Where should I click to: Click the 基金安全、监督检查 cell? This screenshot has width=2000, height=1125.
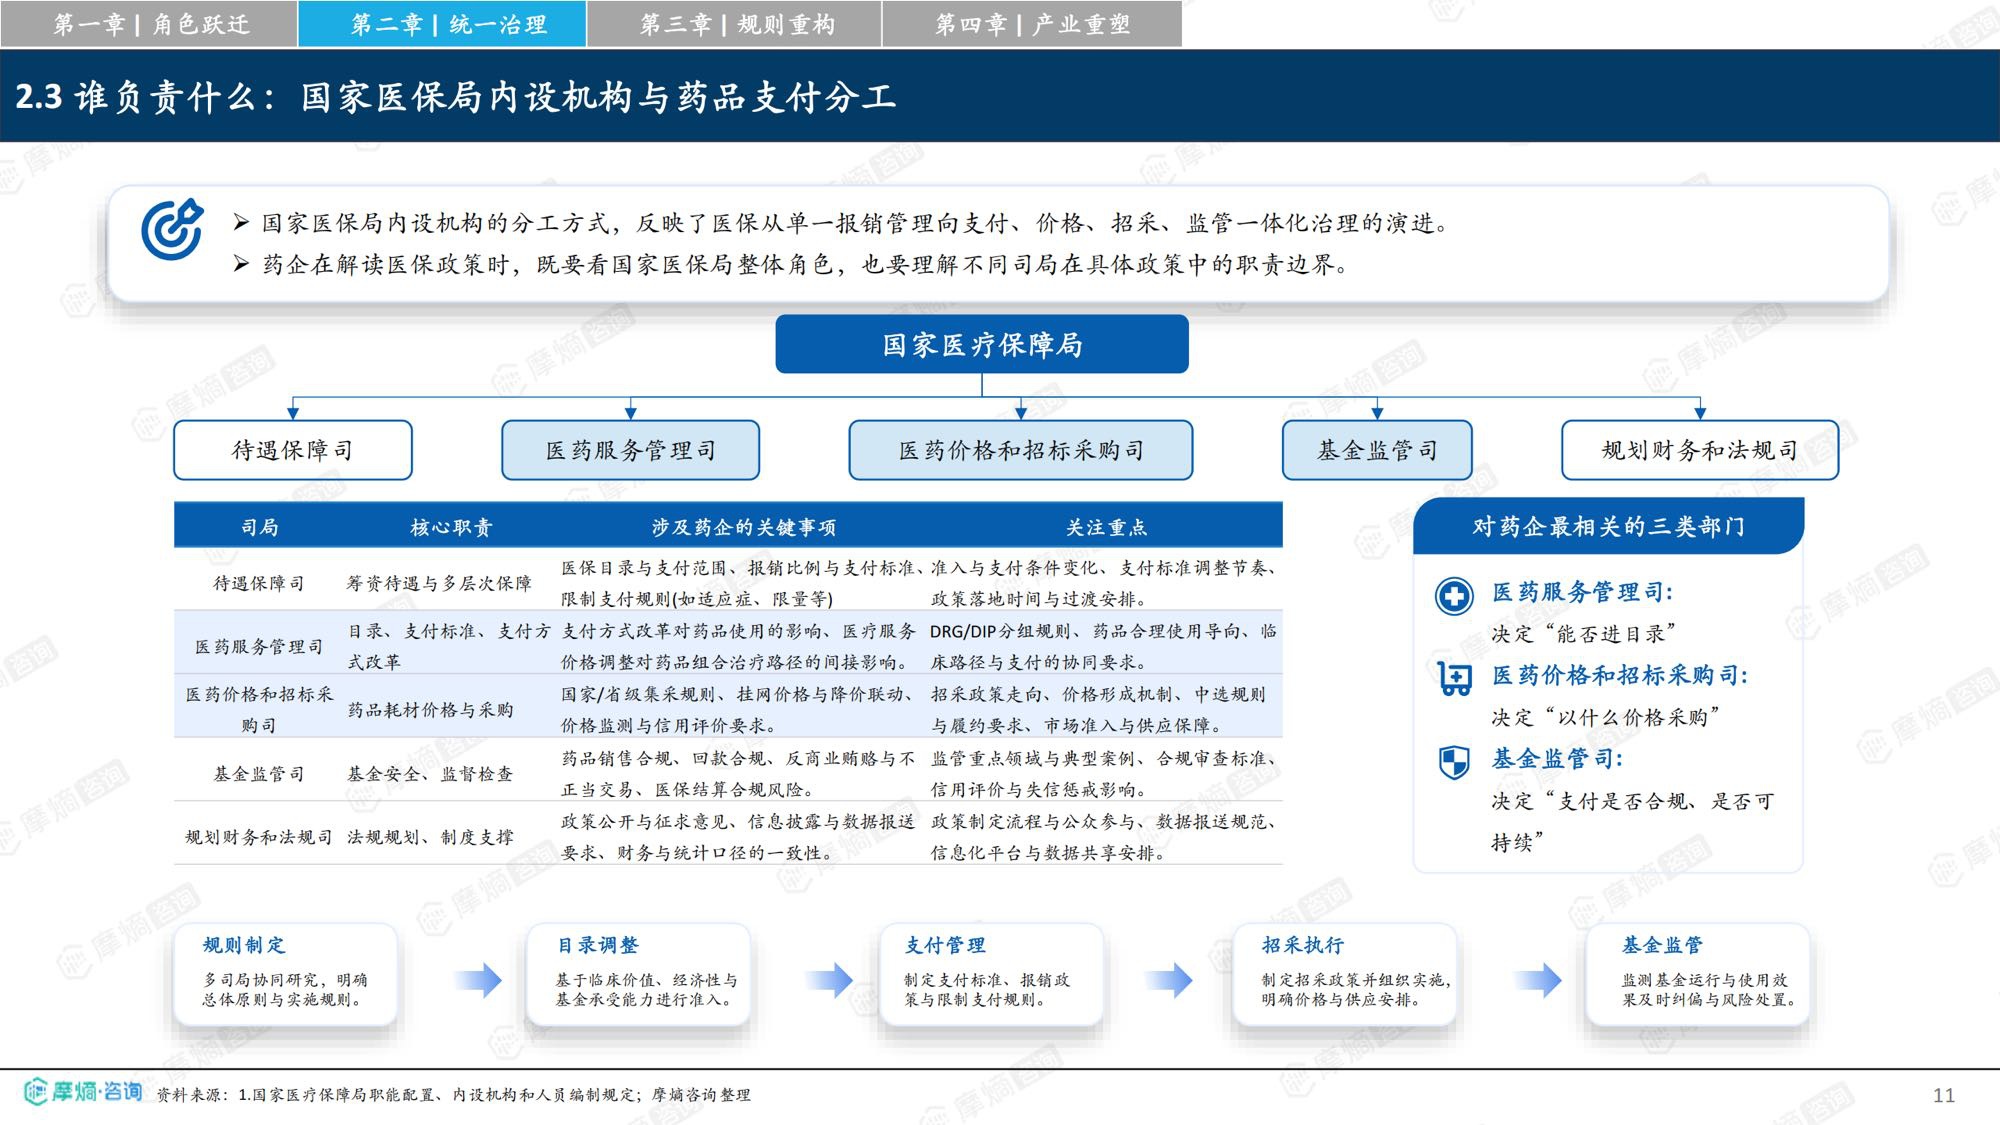tap(430, 773)
